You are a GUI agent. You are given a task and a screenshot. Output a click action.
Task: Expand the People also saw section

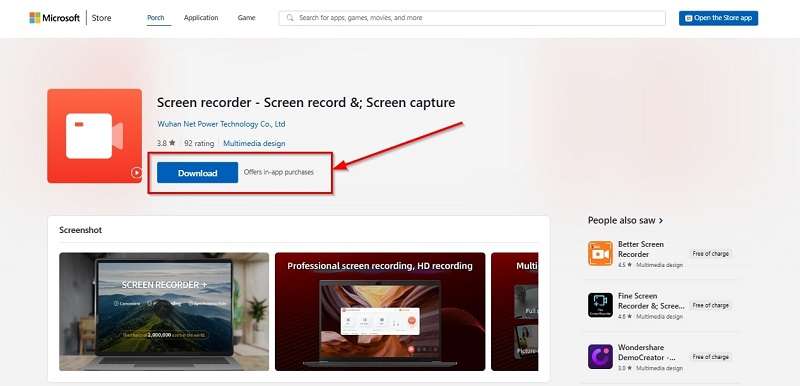pyautogui.click(x=626, y=220)
